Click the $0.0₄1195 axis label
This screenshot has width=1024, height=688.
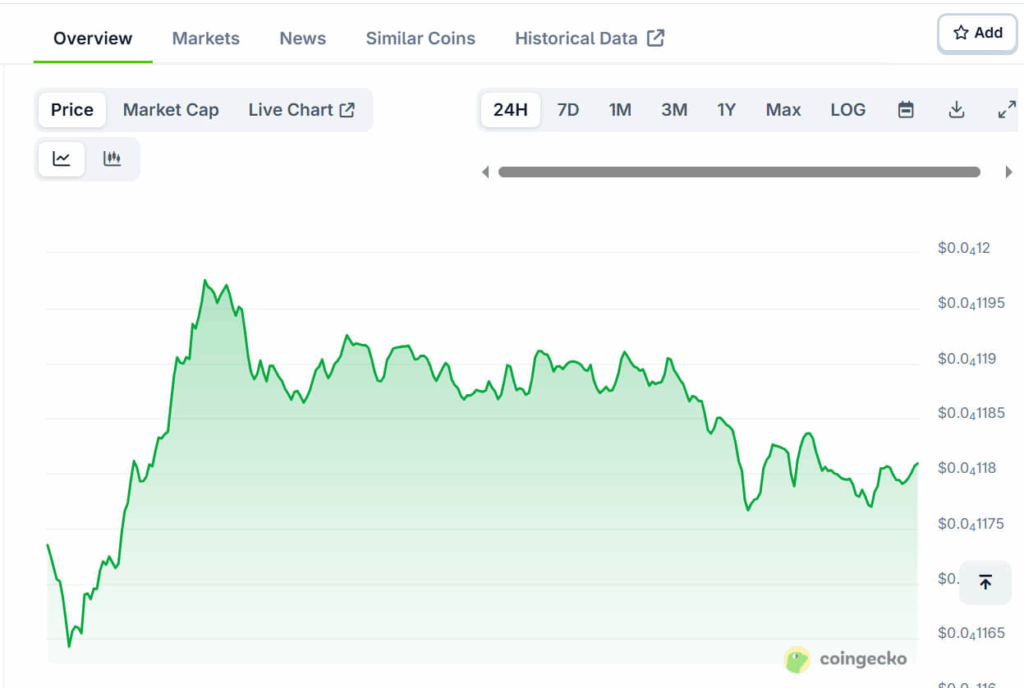(x=971, y=303)
